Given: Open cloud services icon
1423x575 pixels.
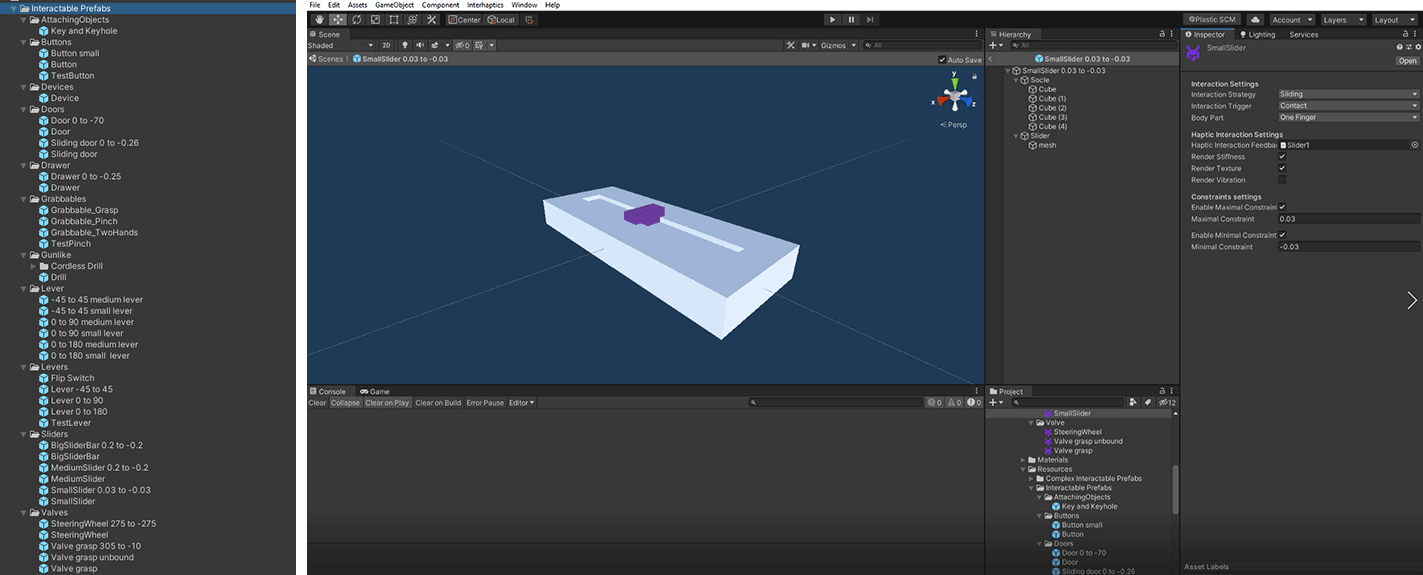Looking at the screenshot, I should [1255, 20].
